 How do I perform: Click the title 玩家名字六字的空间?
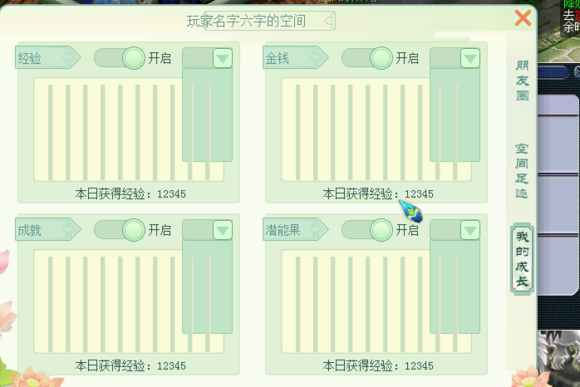pos(246,21)
